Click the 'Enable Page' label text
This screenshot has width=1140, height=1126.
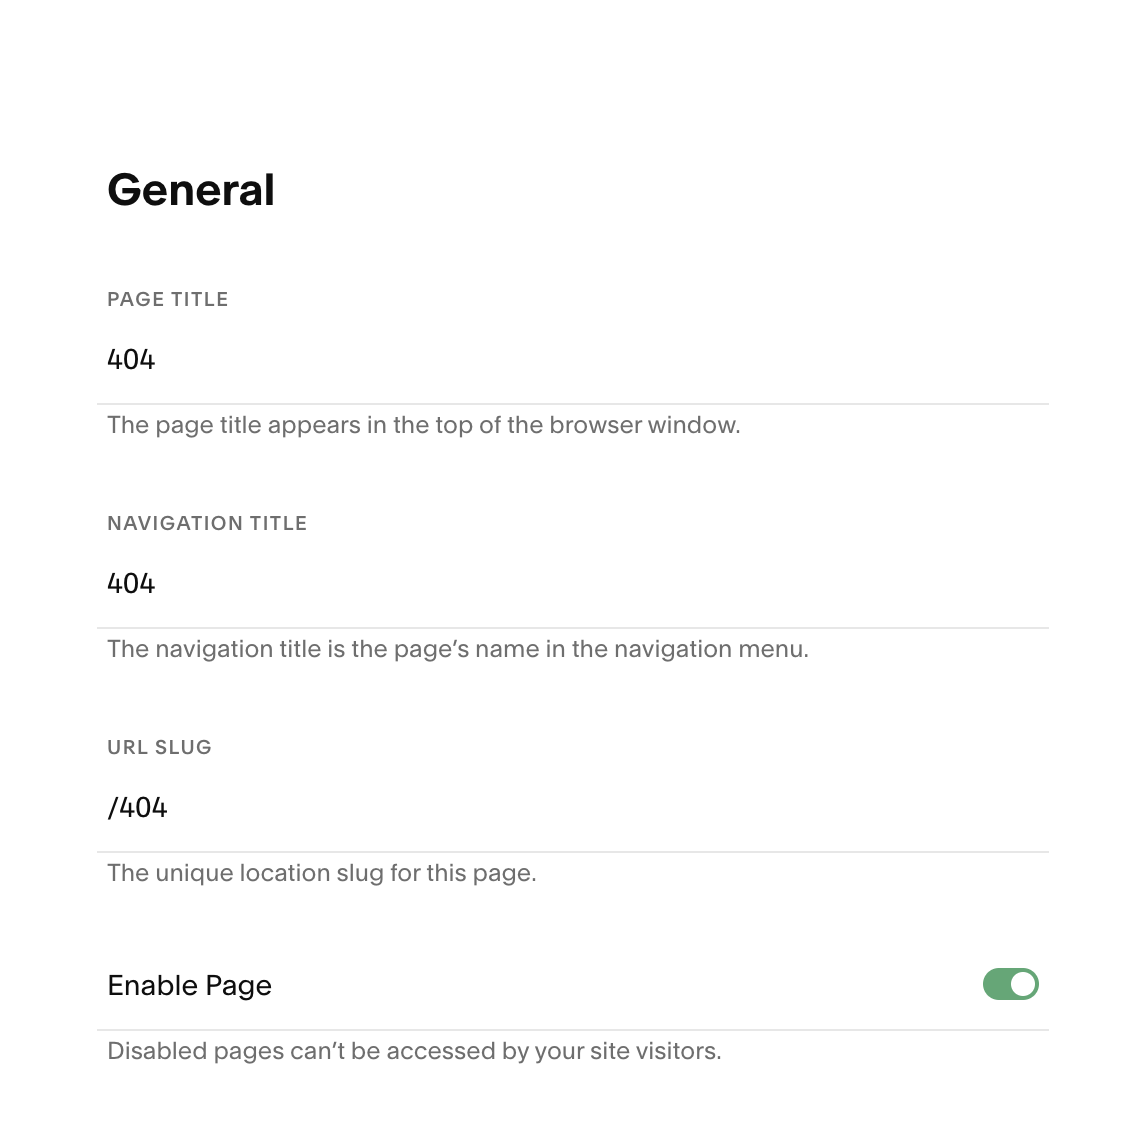(190, 986)
